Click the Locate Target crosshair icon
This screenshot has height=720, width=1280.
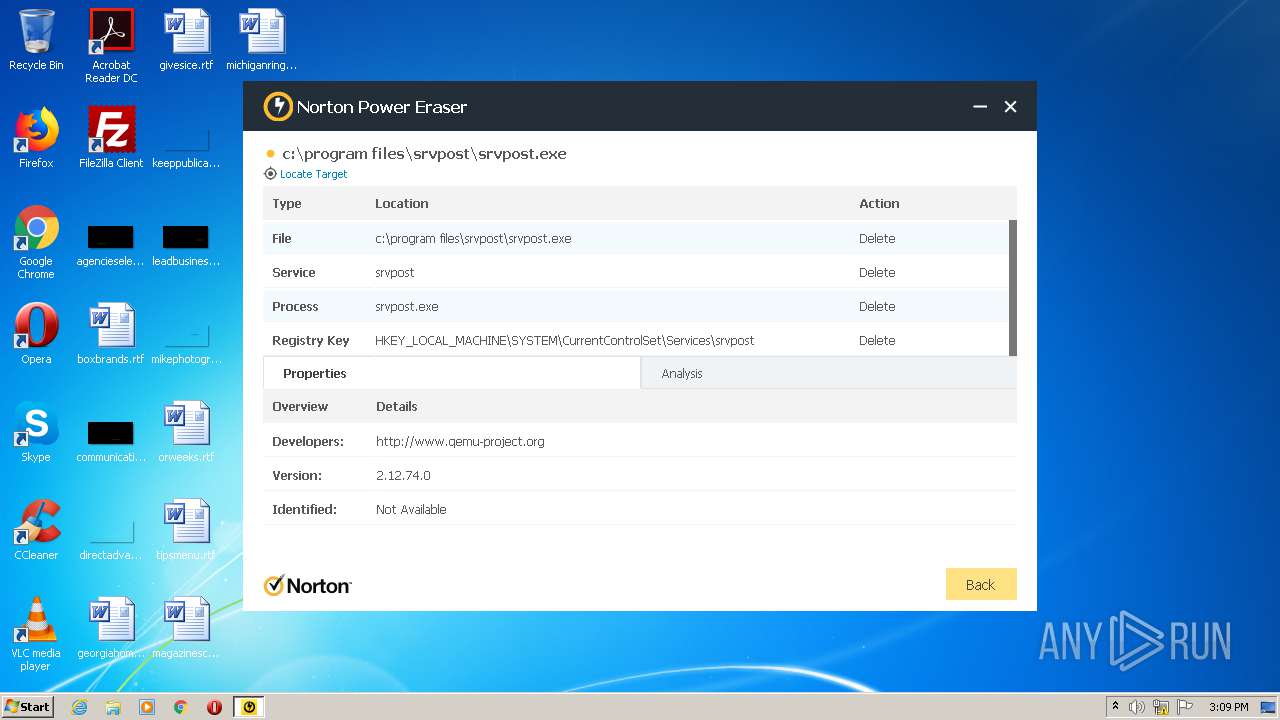pyautogui.click(x=270, y=174)
